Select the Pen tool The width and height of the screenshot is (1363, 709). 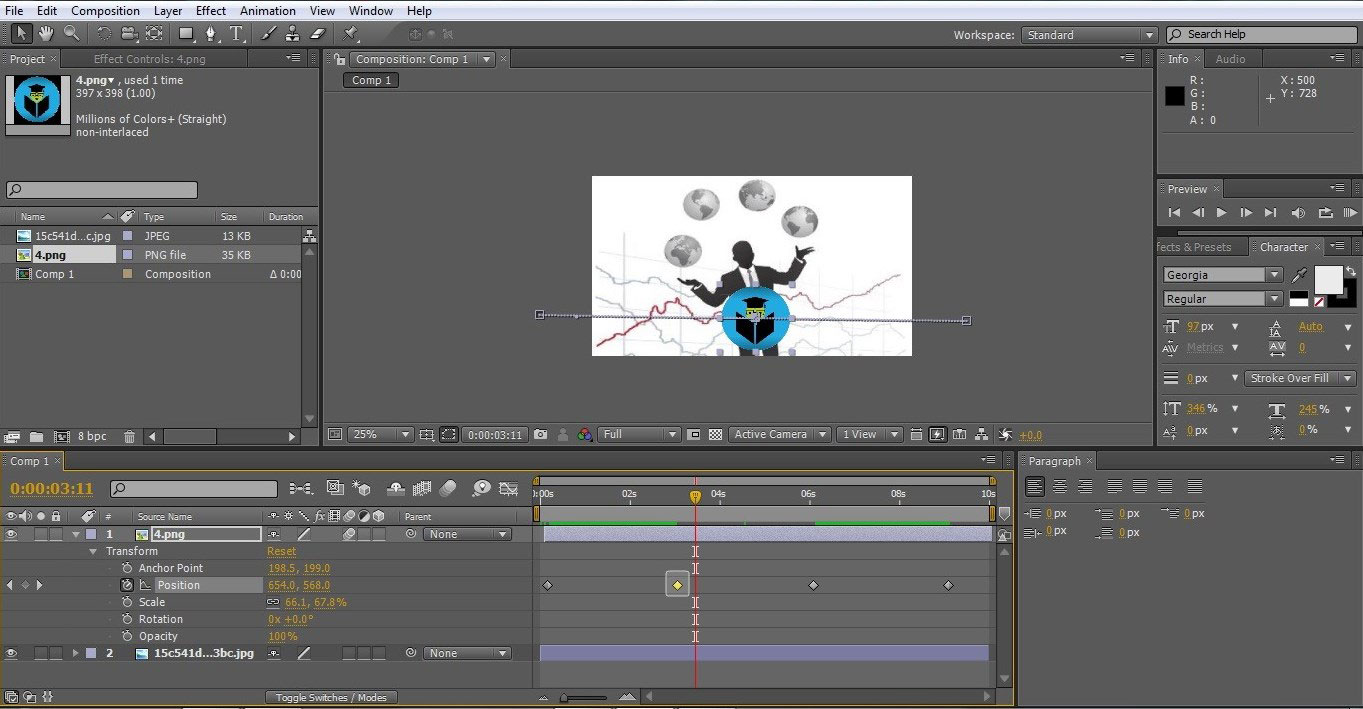[211, 32]
